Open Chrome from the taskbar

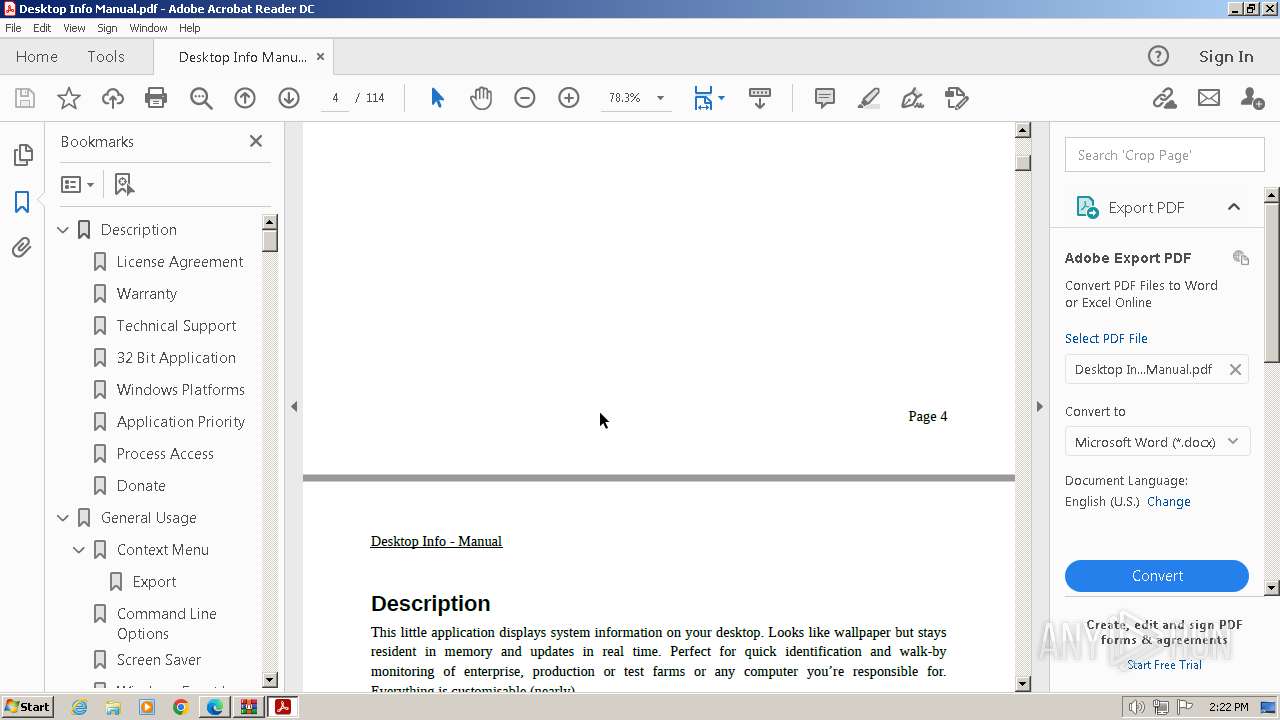[180, 707]
